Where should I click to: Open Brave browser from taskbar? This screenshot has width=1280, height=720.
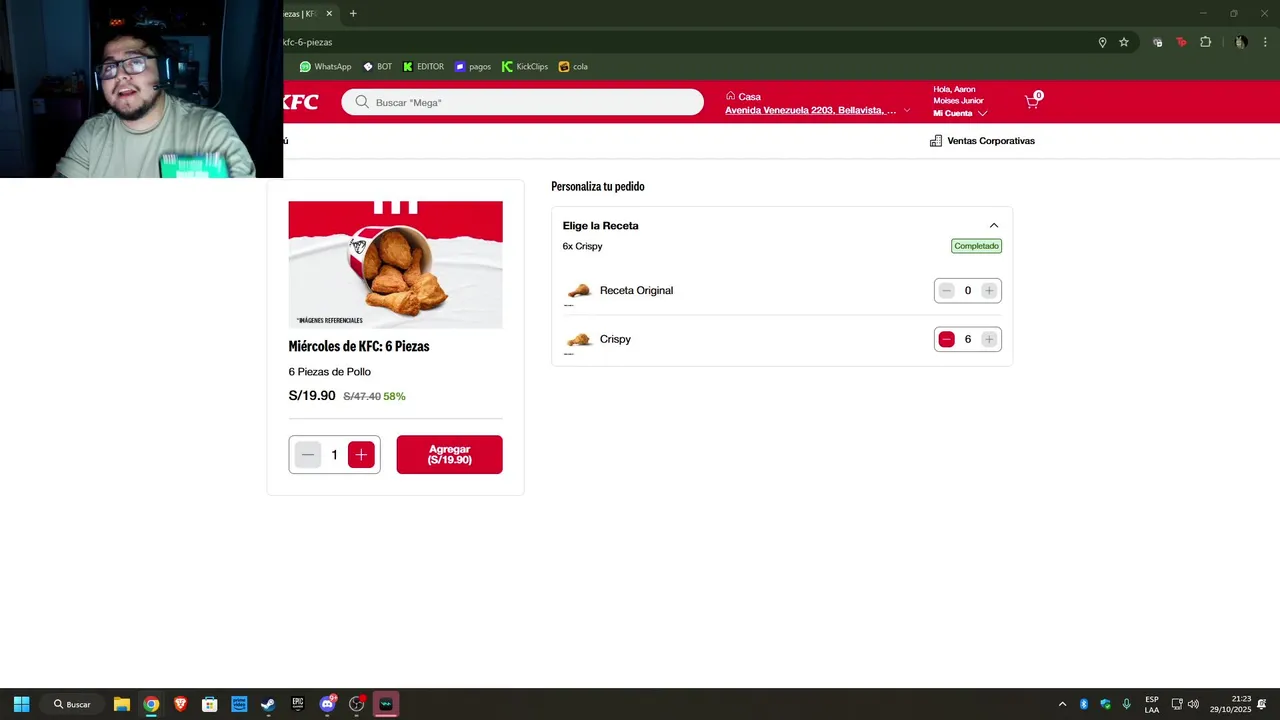(x=180, y=704)
